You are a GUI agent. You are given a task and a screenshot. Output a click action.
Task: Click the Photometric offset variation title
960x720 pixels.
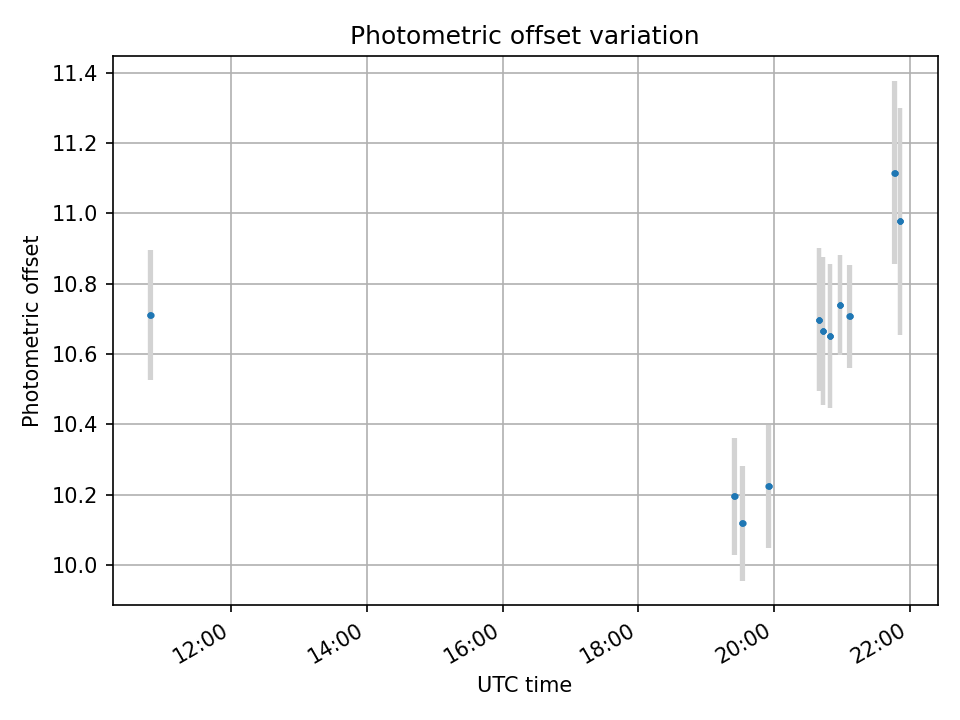tap(525, 36)
